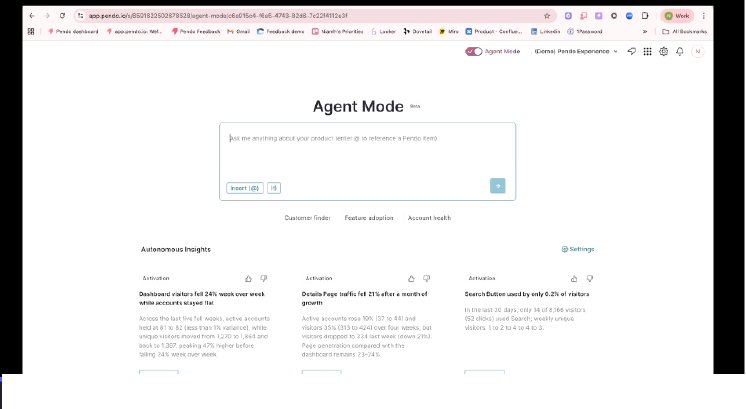Open the Looker bookmark
Image resolution: width=746 pixels, height=409 pixels.
pyautogui.click(x=383, y=31)
